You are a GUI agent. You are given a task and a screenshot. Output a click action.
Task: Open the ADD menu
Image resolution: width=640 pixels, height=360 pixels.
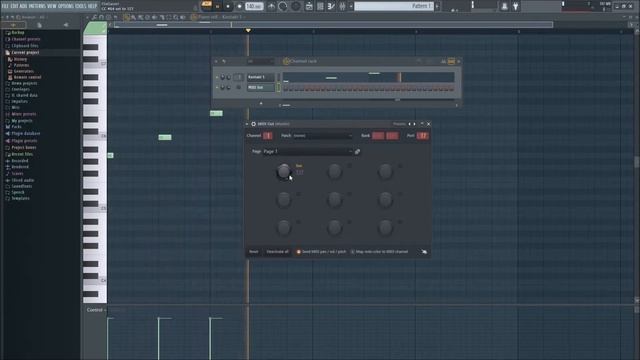pos(23,6)
